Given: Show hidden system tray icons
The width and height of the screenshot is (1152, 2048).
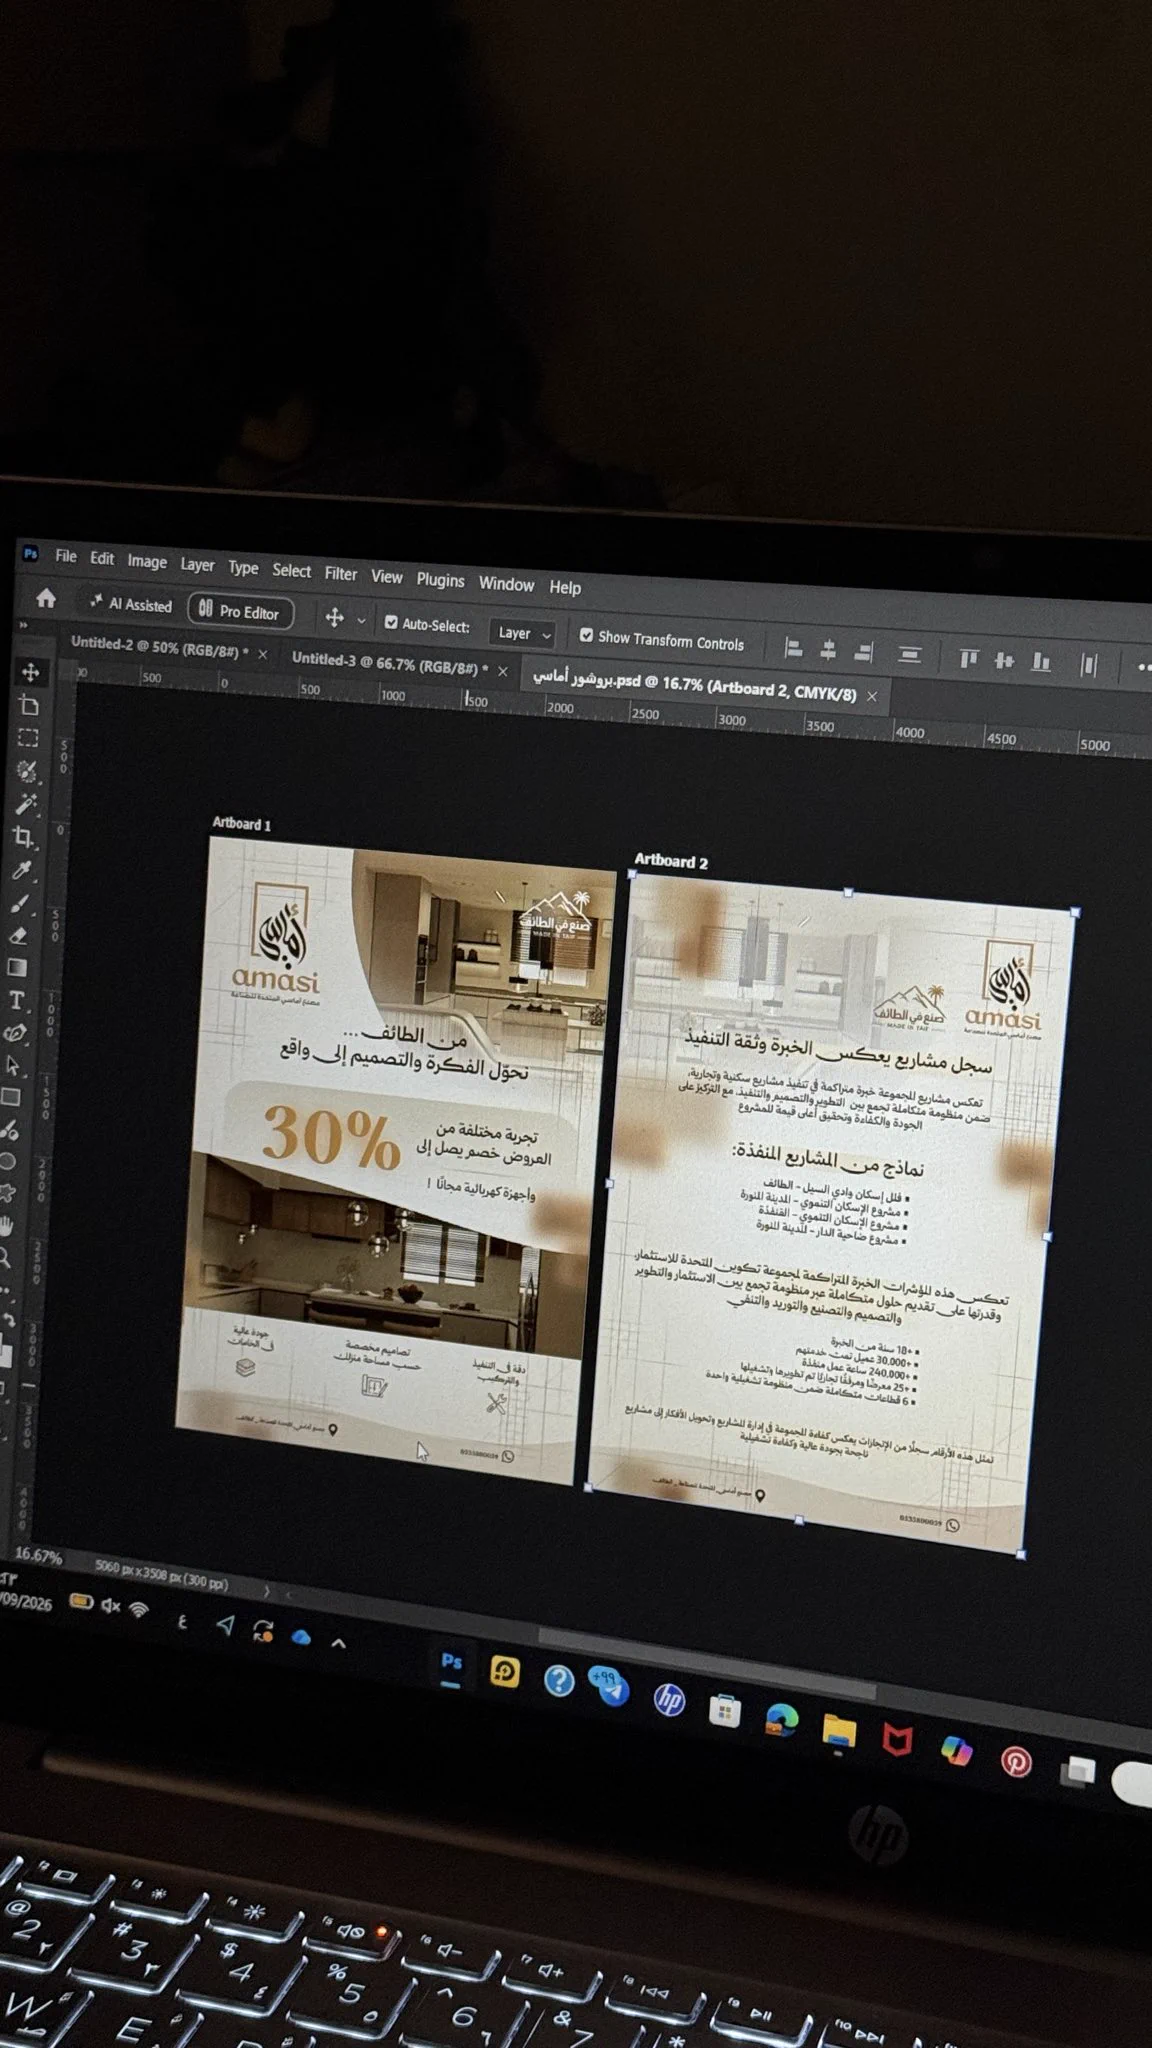Looking at the screenshot, I should [x=338, y=1643].
